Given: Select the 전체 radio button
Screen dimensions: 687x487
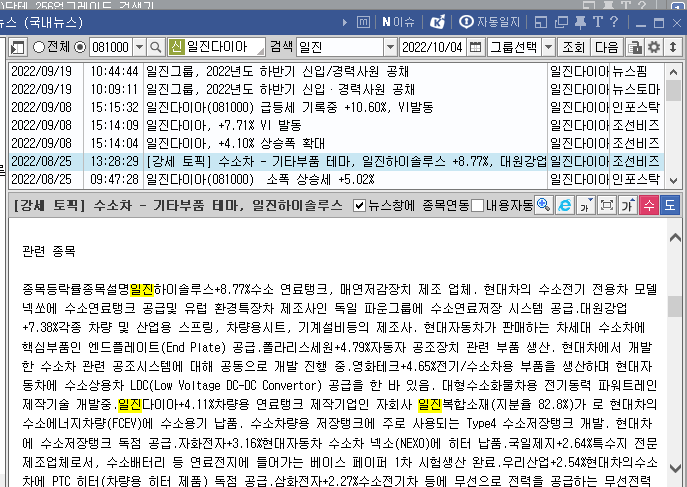Looking at the screenshot, I should pos(39,47).
